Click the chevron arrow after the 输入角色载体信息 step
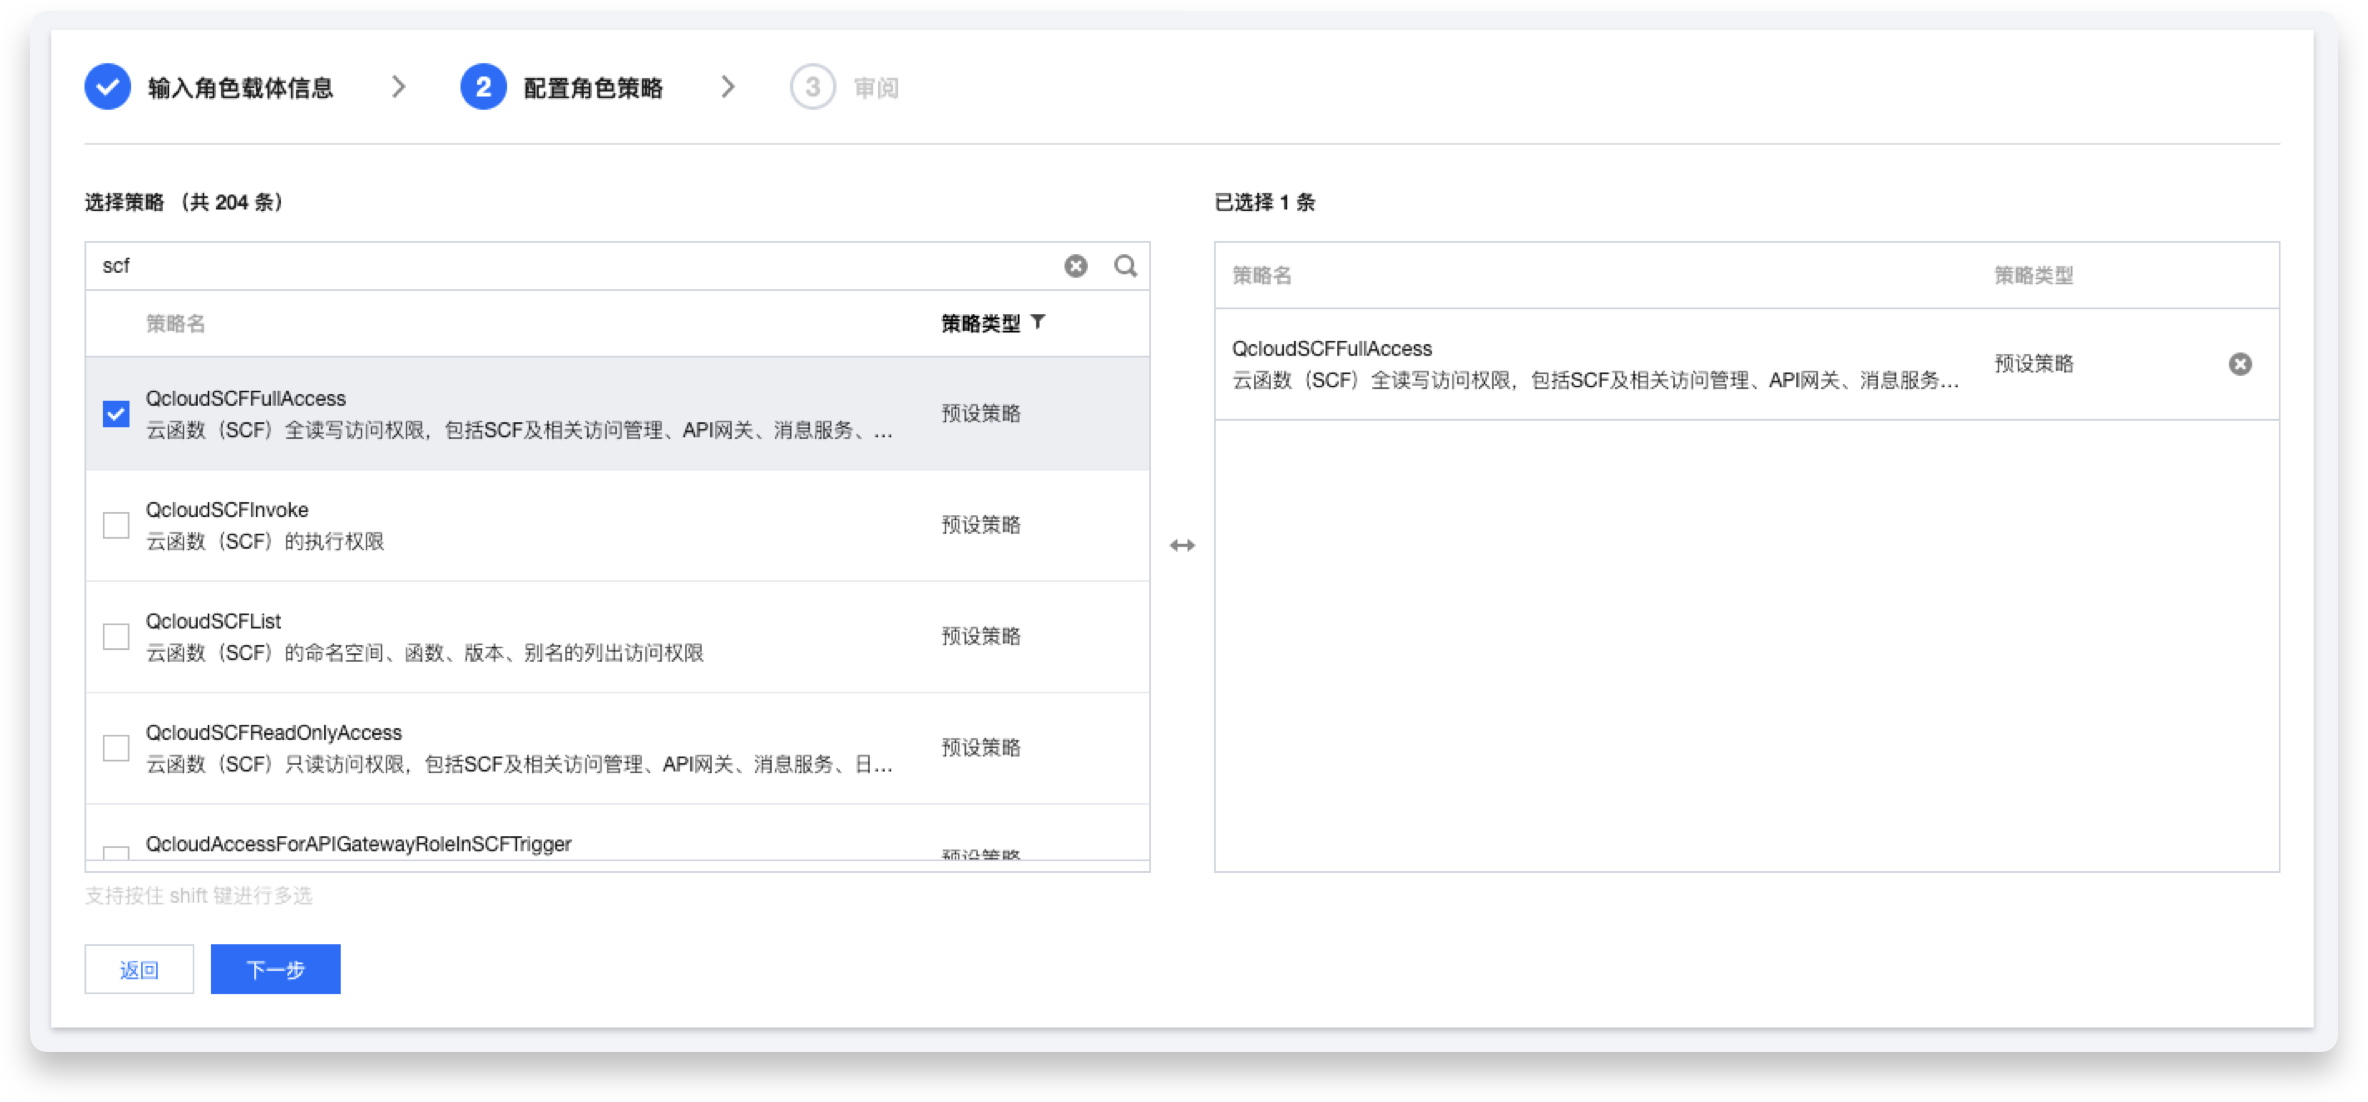This screenshot has height=1102, width=2368. tap(398, 87)
